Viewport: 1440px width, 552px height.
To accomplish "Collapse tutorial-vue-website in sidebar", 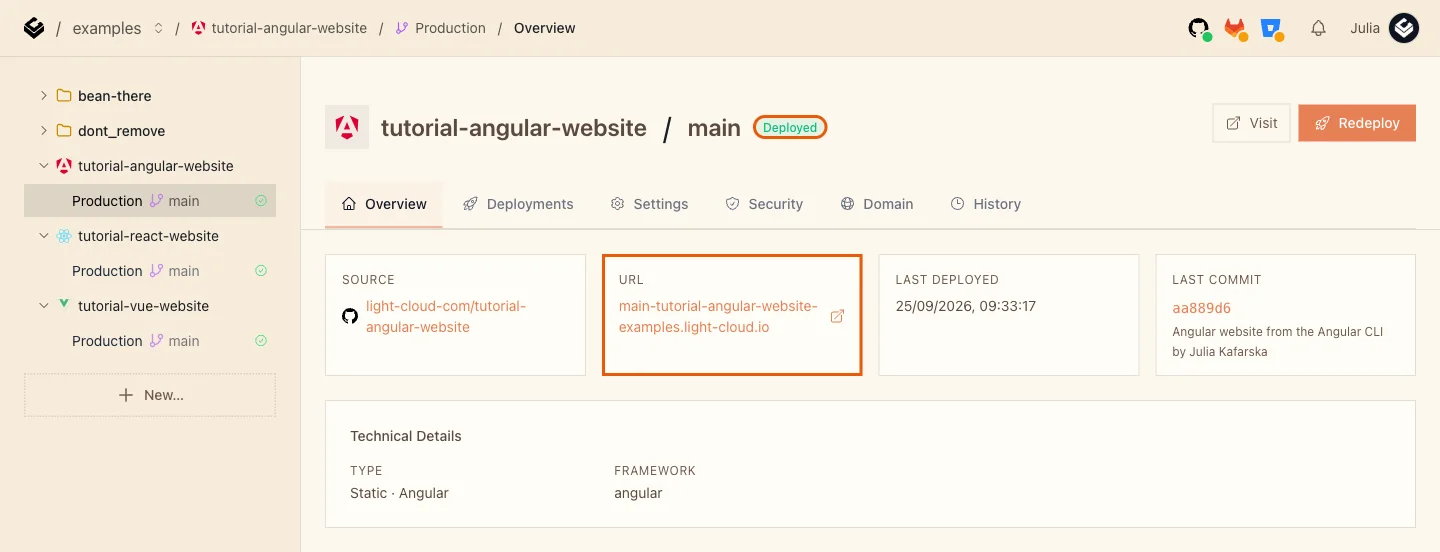I will [x=43, y=306].
